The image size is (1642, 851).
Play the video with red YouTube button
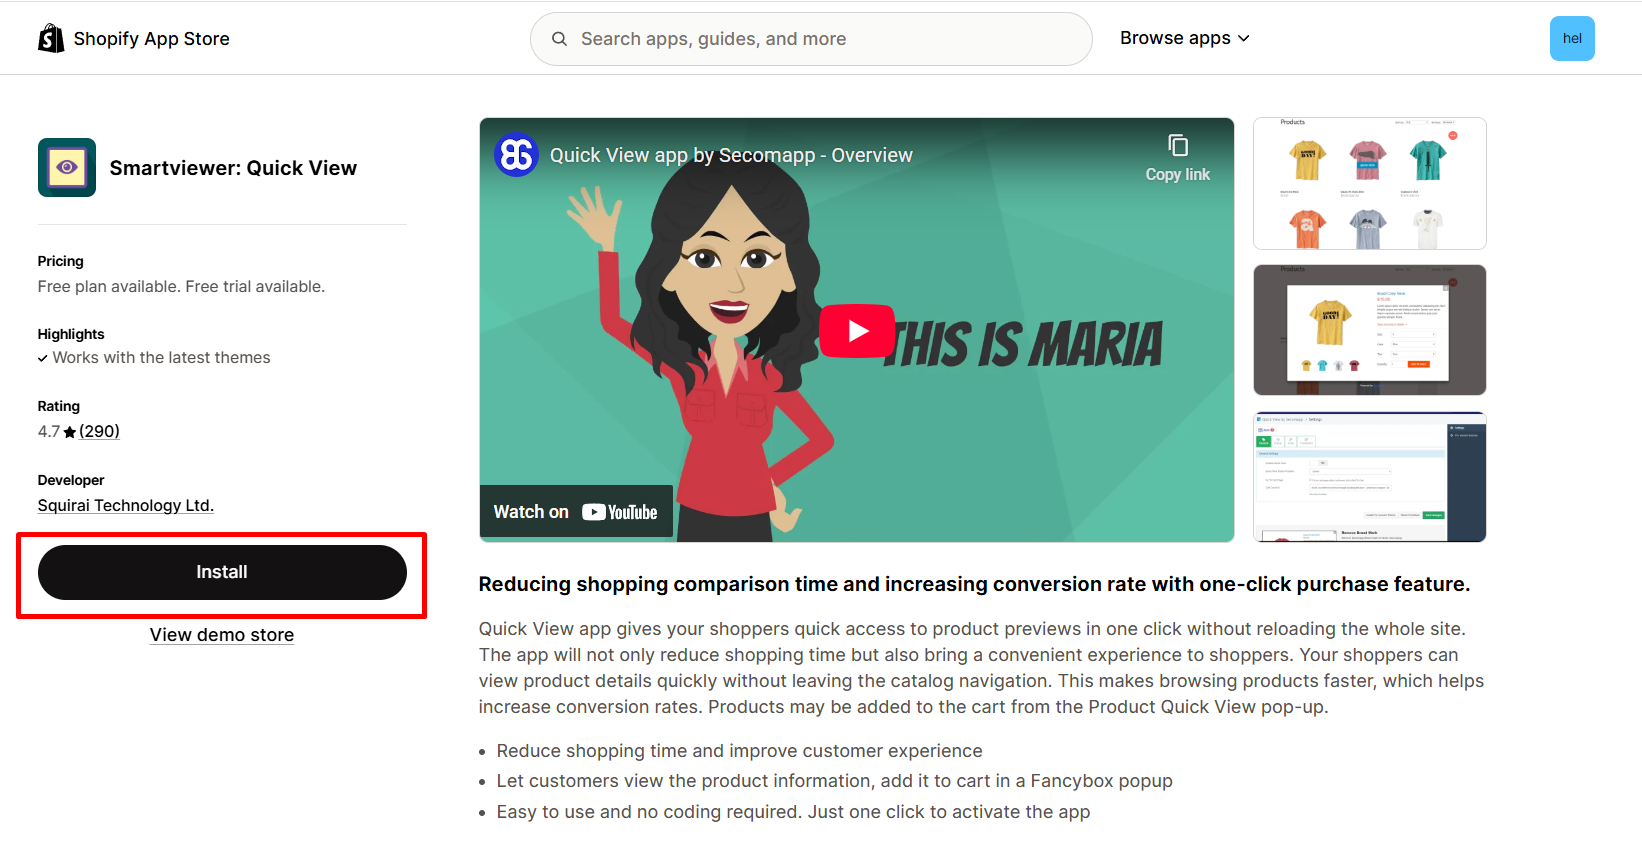click(857, 330)
